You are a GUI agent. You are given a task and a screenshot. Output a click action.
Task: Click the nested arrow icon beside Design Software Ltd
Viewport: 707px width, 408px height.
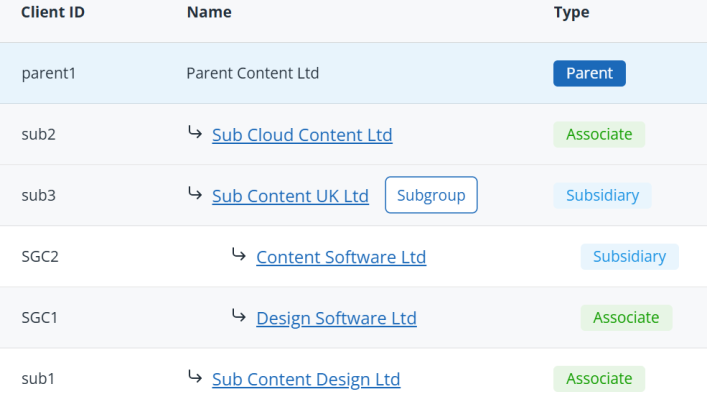[x=239, y=315]
